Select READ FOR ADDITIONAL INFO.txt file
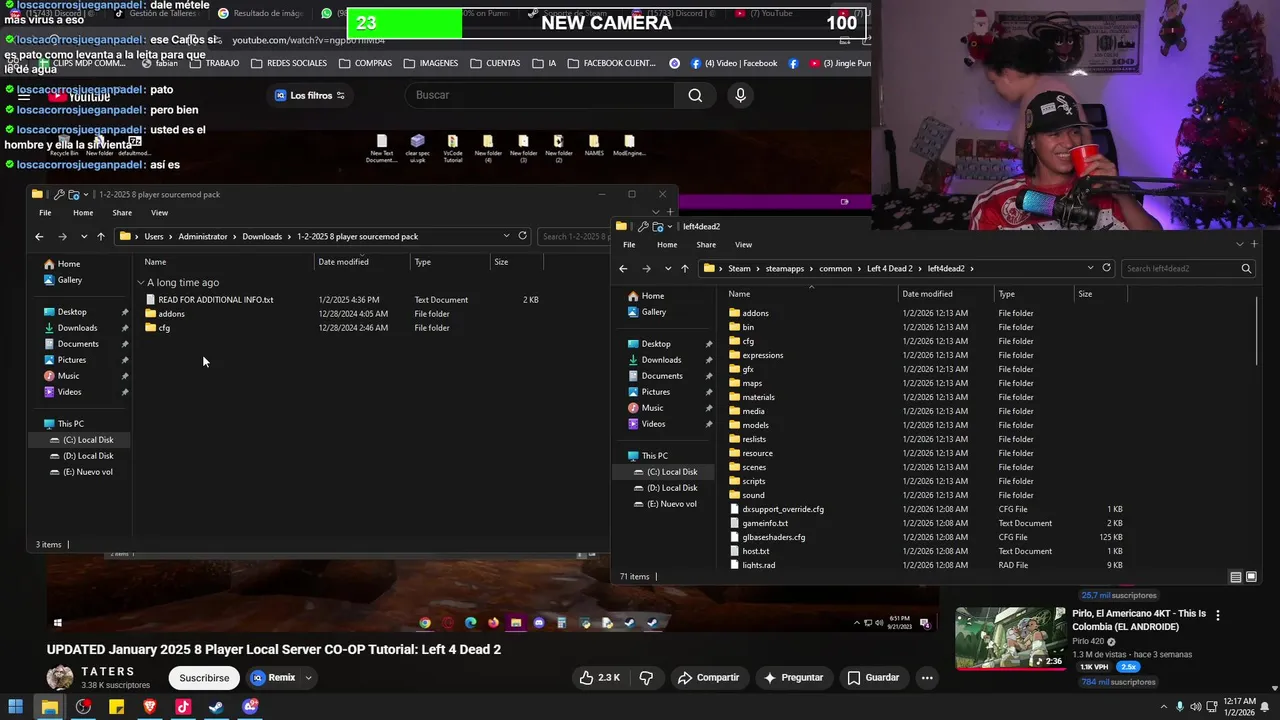The width and height of the screenshot is (1280, 720). pyautogui.click(x=209, y=300)
